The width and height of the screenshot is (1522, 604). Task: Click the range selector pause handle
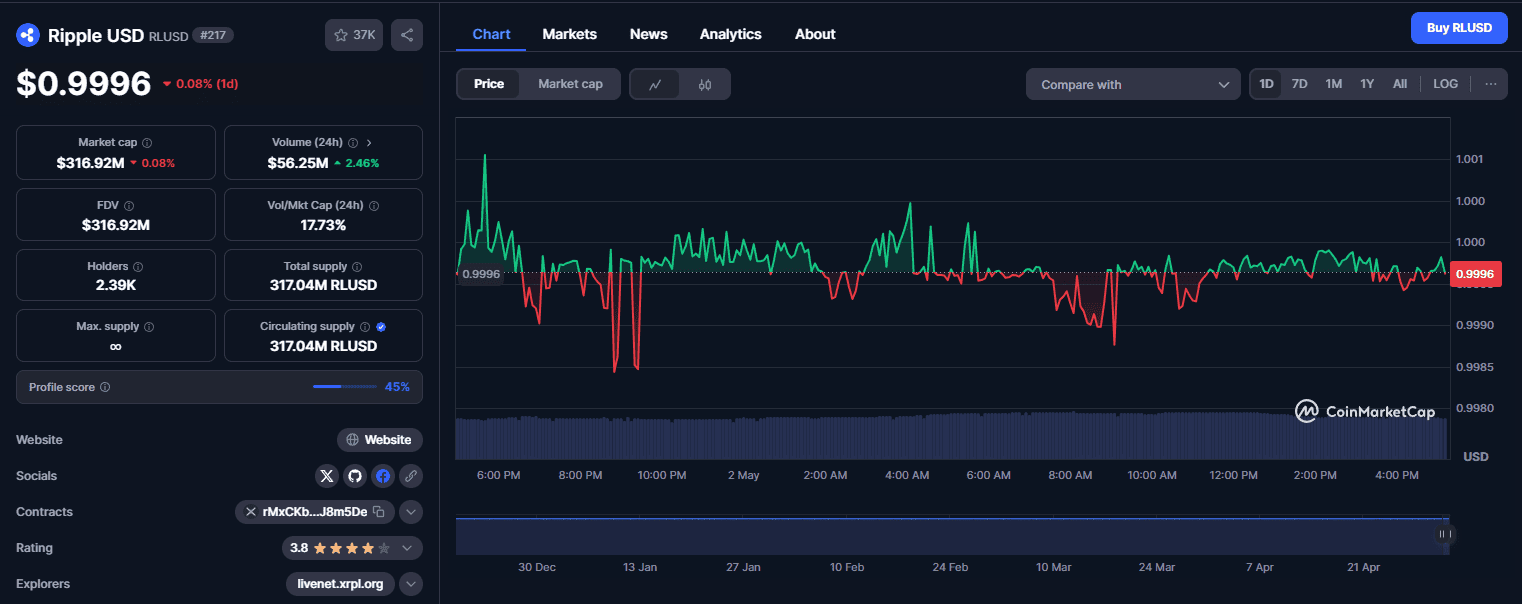(x=1444, y=535)
